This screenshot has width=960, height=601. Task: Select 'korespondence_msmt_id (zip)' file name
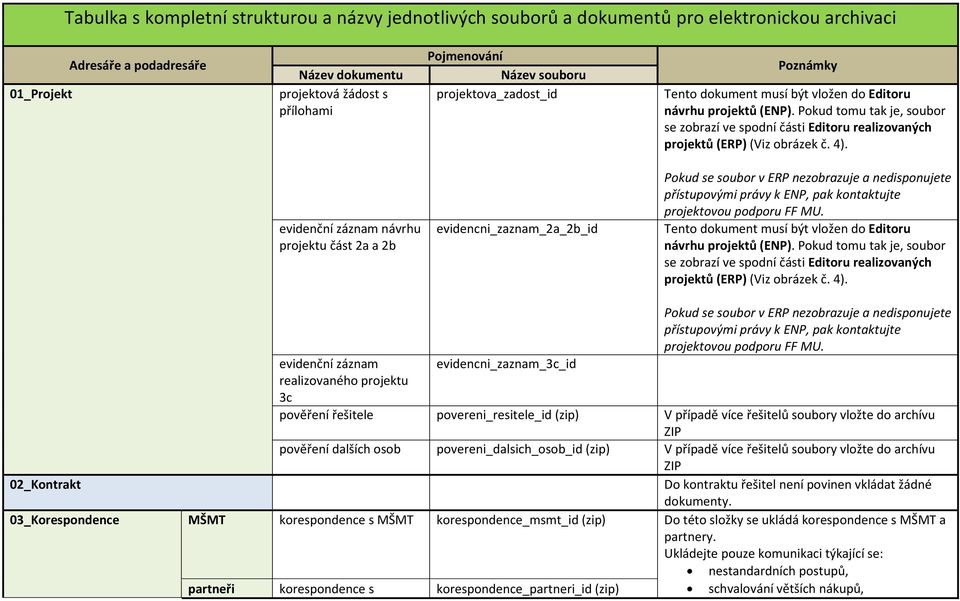pyautogui.click(x=520, y=520)
